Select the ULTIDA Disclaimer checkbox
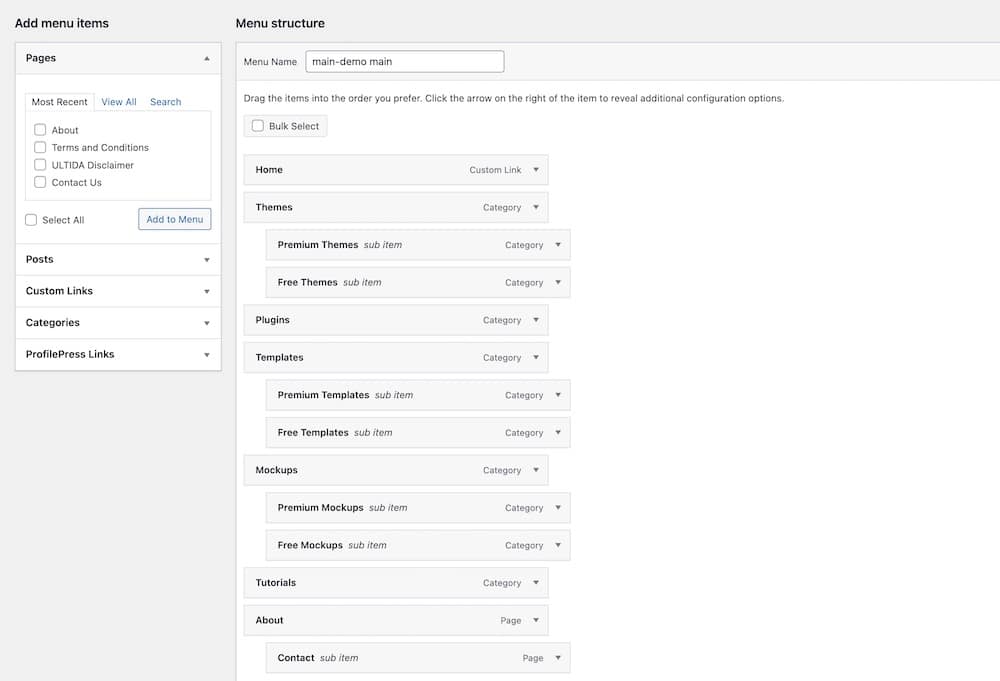Screen dimensions: 1000x681 [x=40, y=165]
